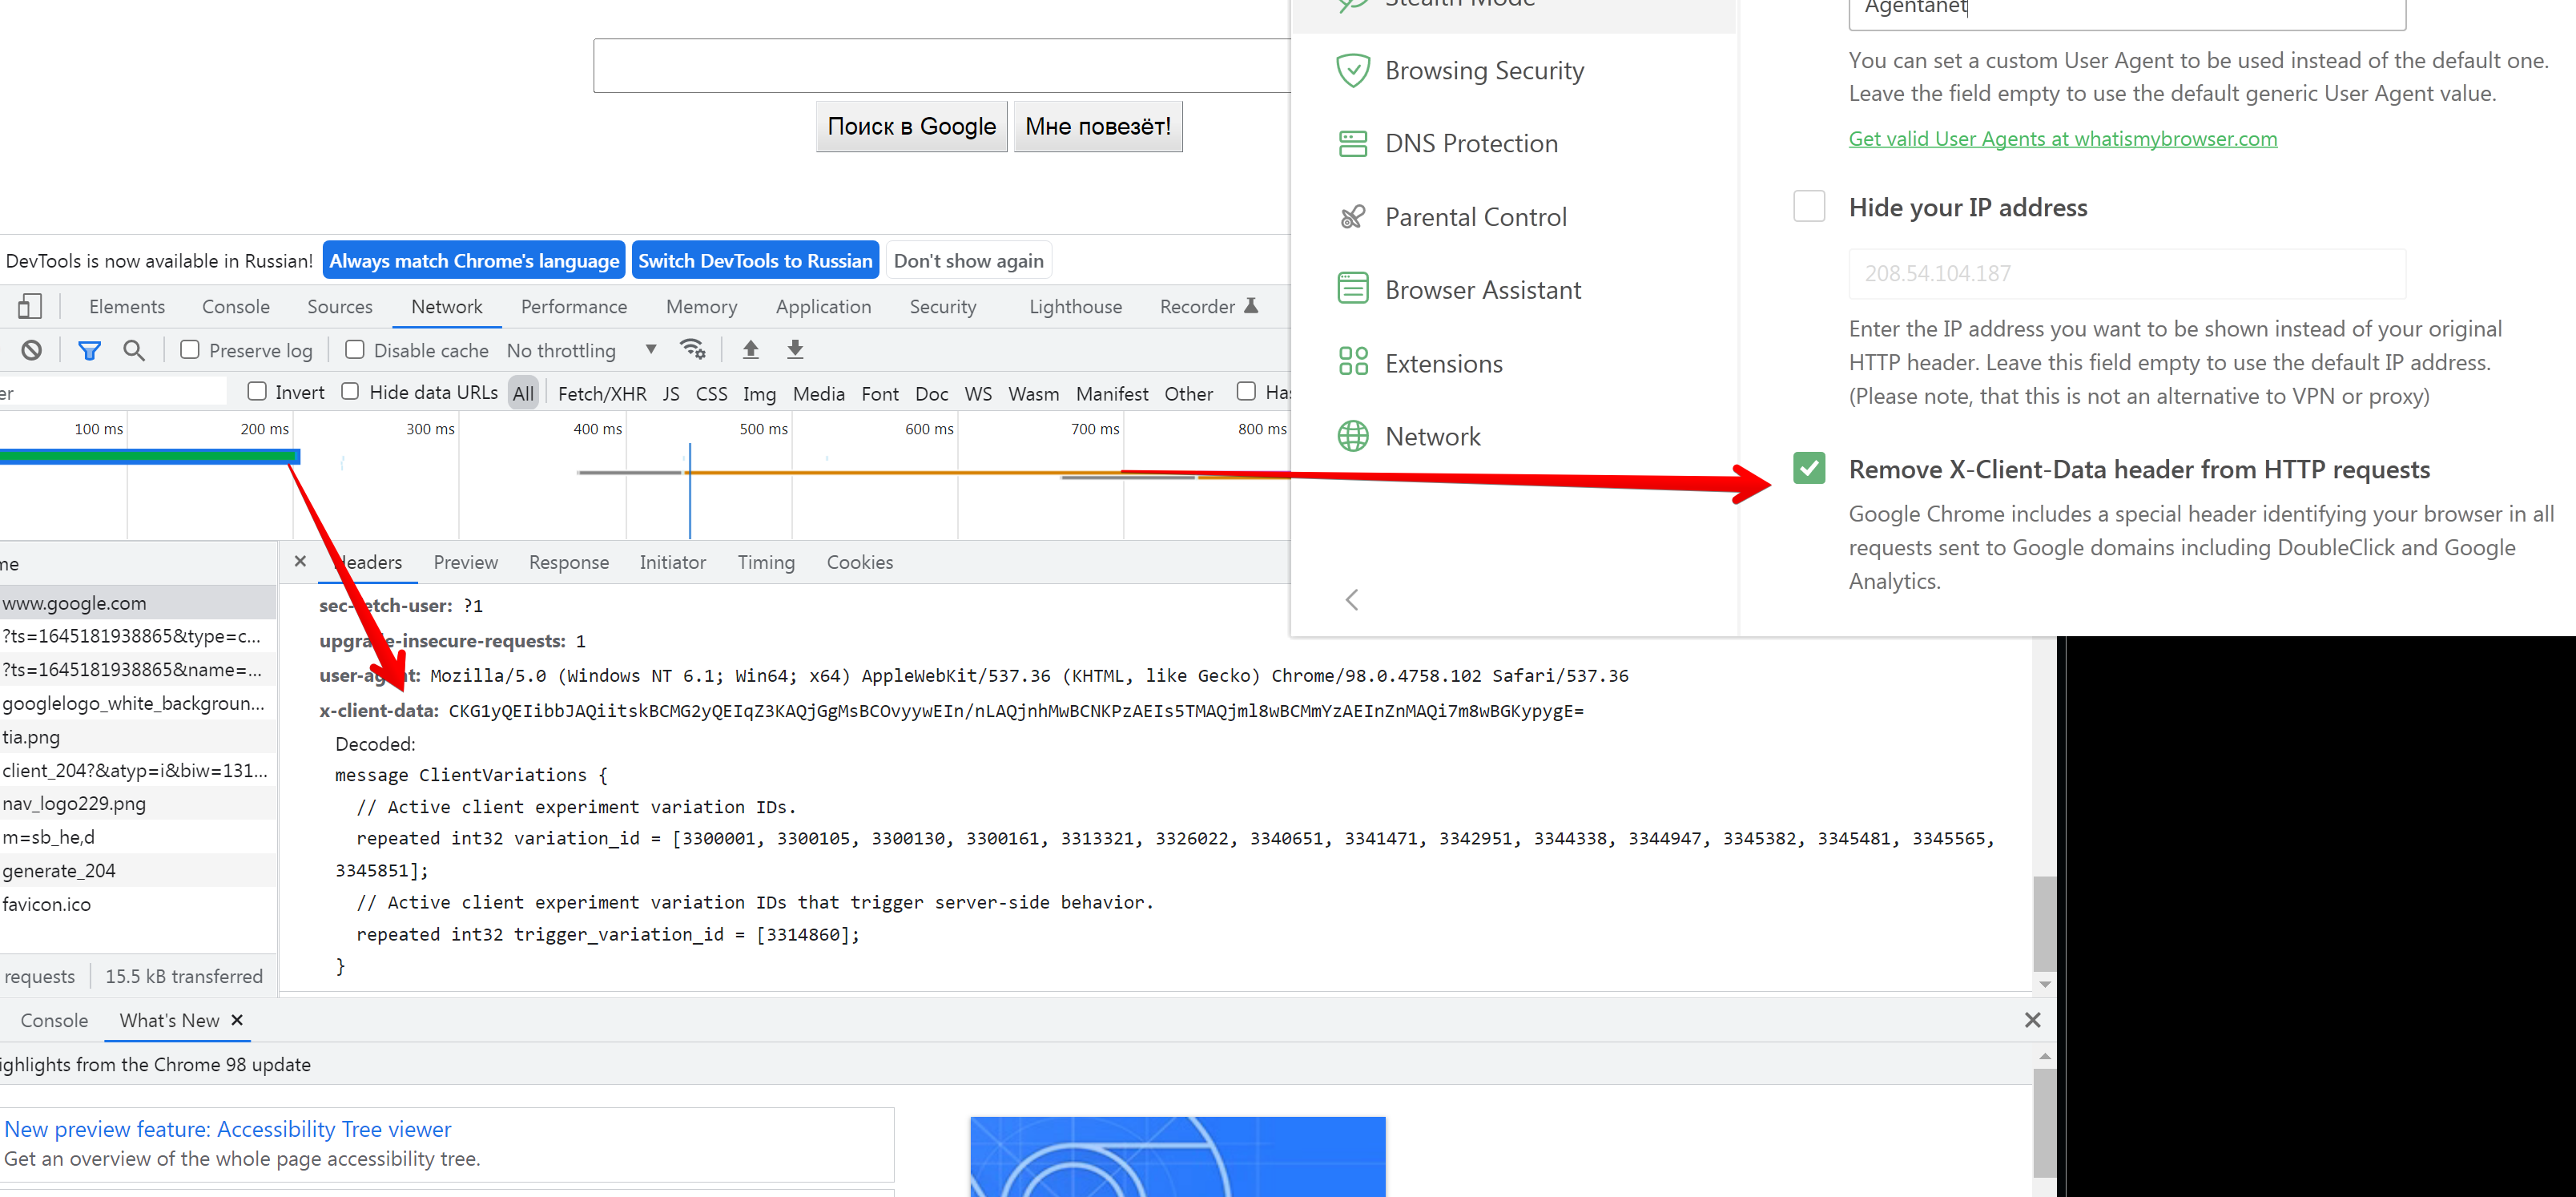Open the Performance panel
The height and width of the screenshot is (1197, 2576).
coord(573,306)
